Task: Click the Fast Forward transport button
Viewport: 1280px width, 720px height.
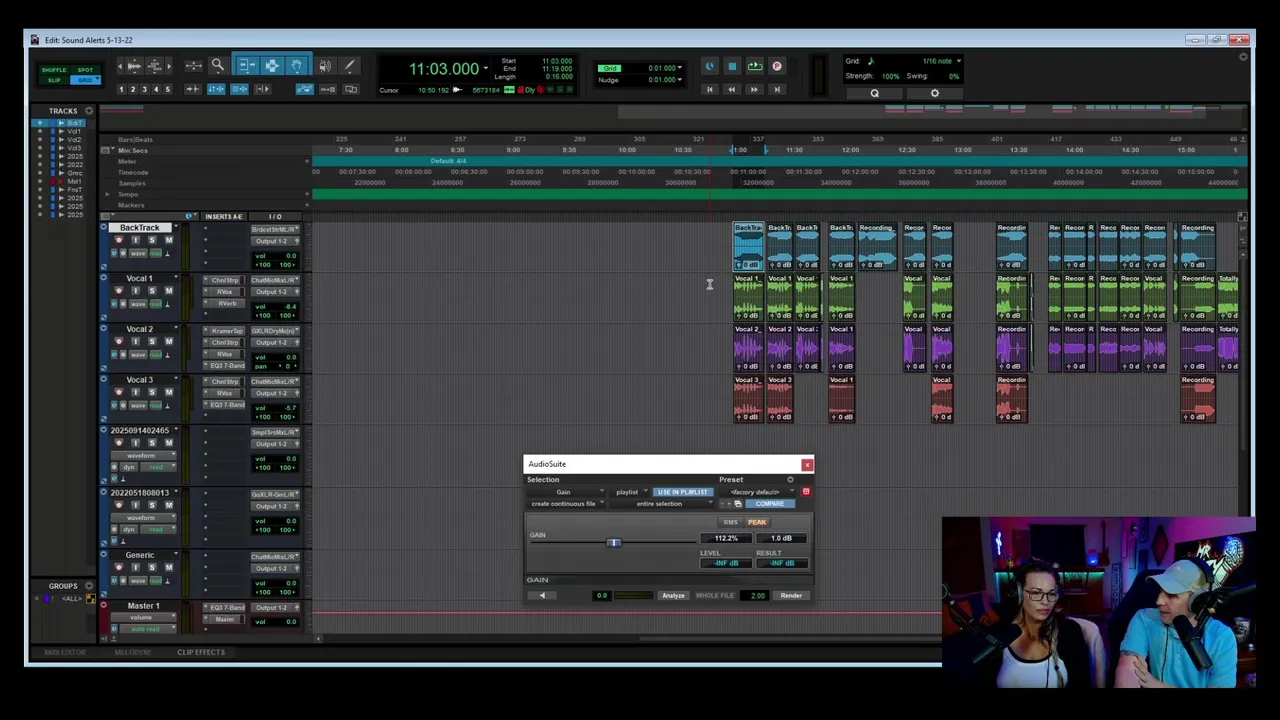Action: tap(754, 89)
